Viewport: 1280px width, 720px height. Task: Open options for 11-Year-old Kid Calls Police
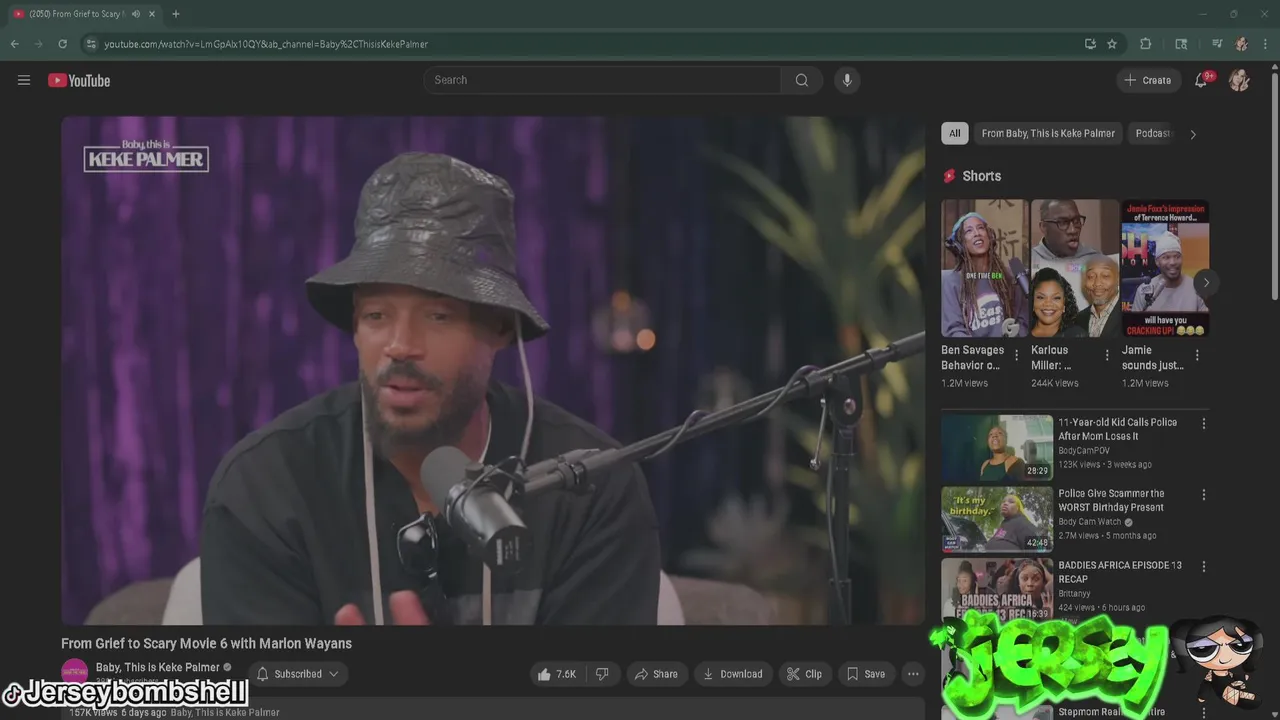(1204, 424)
